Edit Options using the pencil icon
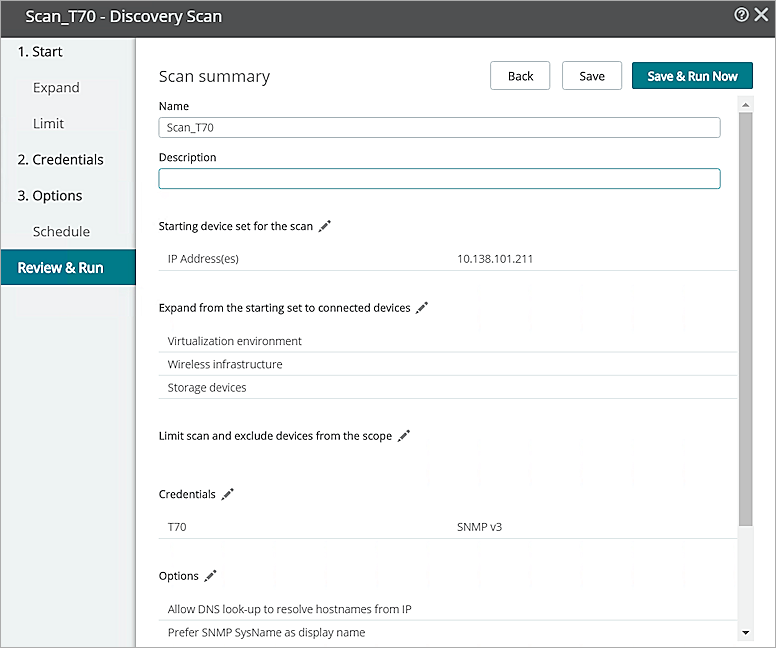Viewport: 776px width, 648px height. [210, 576]
